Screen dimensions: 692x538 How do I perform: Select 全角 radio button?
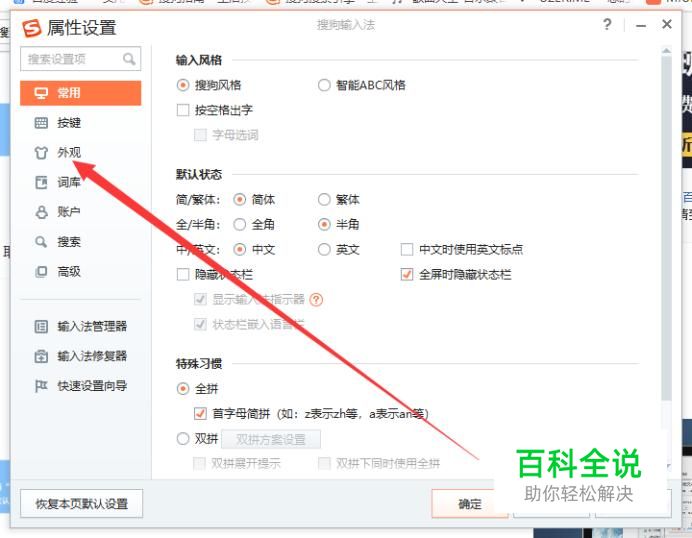[239, 225]
